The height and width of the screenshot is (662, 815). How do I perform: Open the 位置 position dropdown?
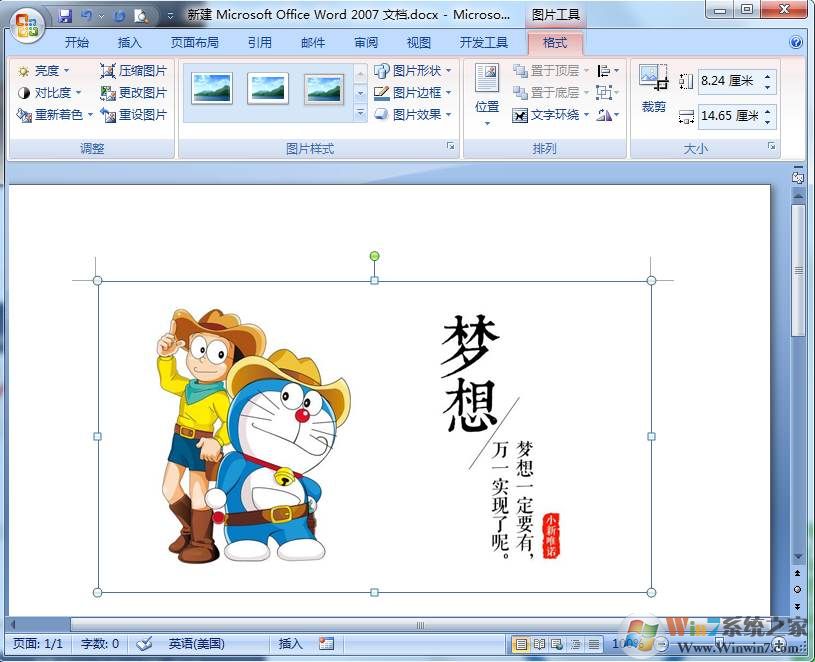pos(487,94)
